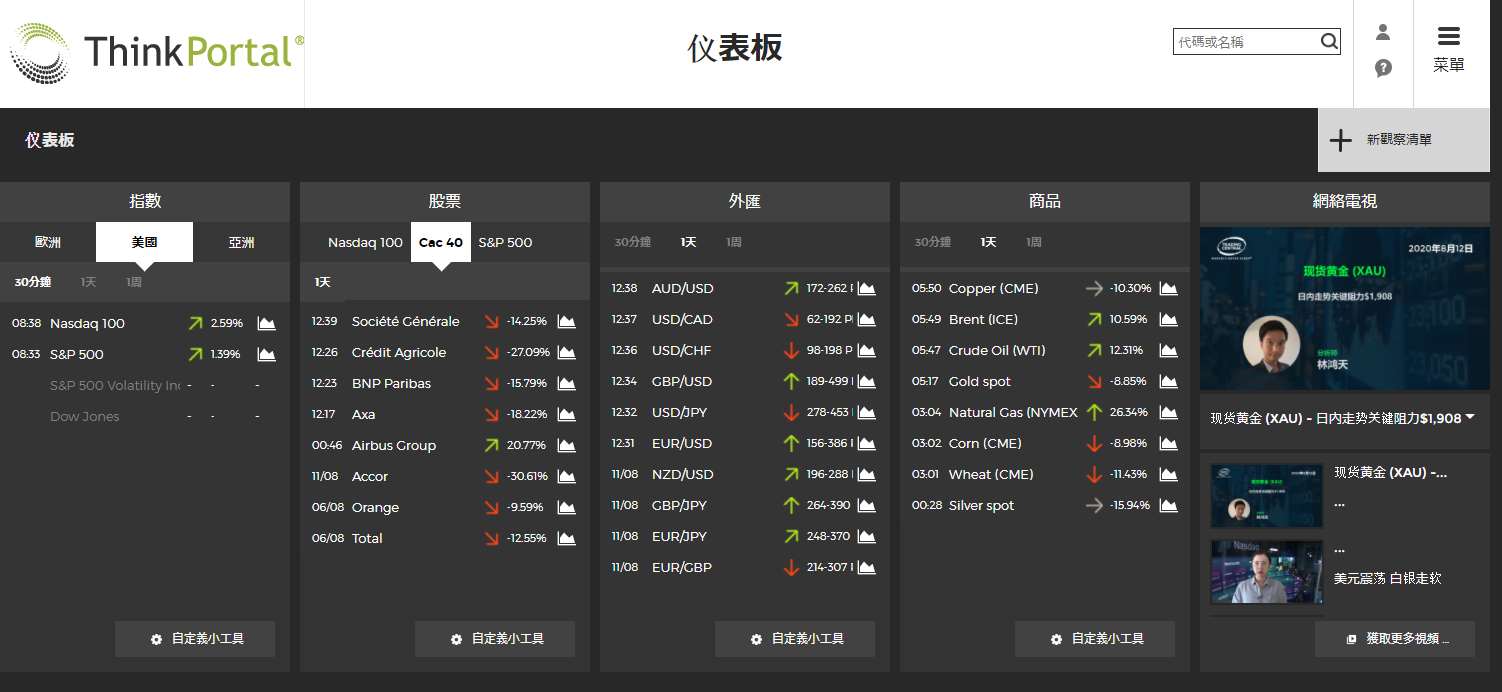Select the 美國 indices tab
Screen dimensions: 1502x692
coord(145,242)
